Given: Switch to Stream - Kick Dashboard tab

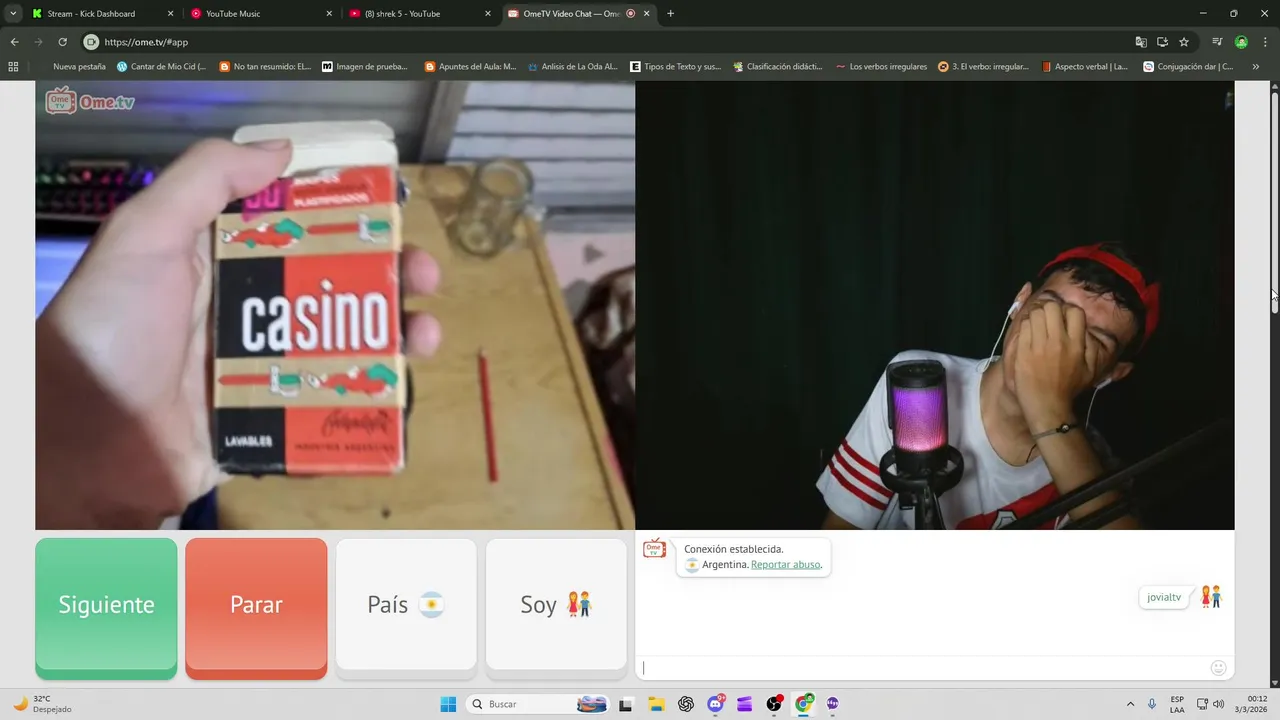Looking at the screenshot, I should click(x=91, y=14).
